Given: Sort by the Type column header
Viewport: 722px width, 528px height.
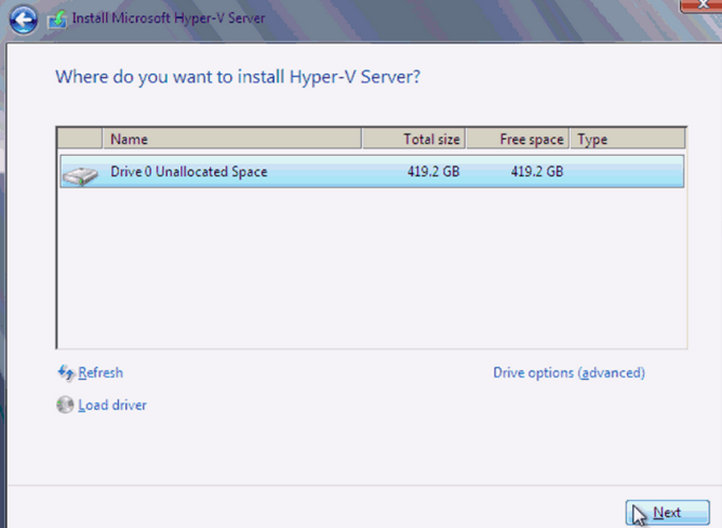Looking at the screenshot, I should coord(628,139).
